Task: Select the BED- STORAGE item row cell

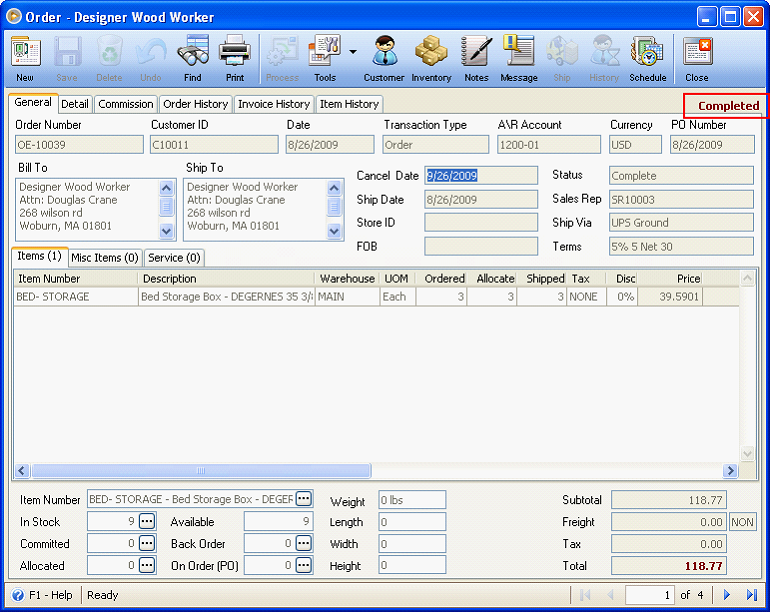Action: (76, 297)
